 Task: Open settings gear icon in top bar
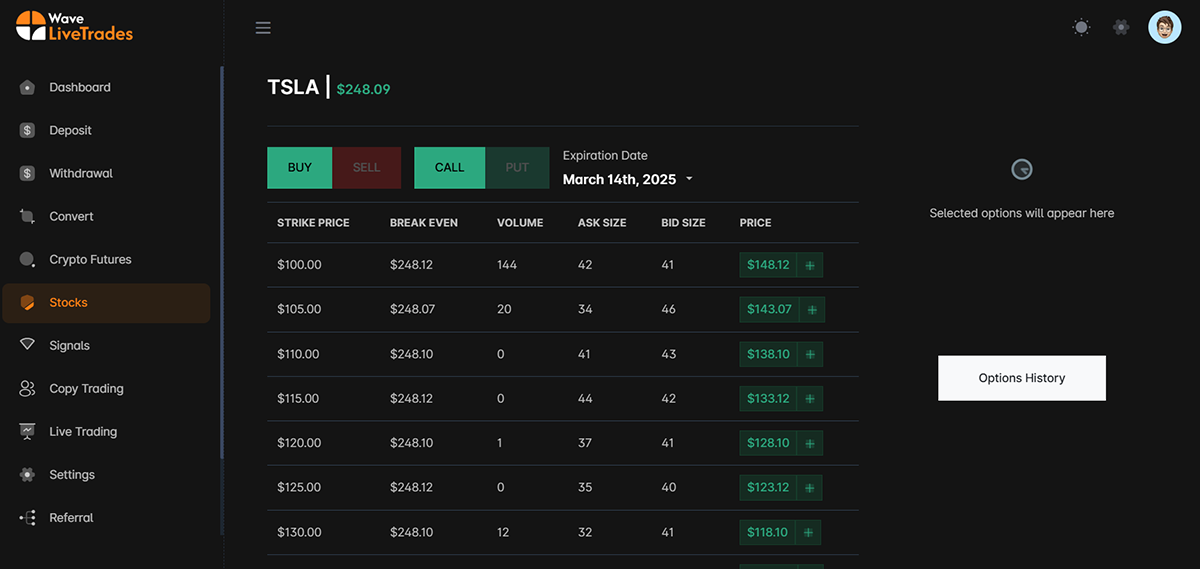point(1121,28)
